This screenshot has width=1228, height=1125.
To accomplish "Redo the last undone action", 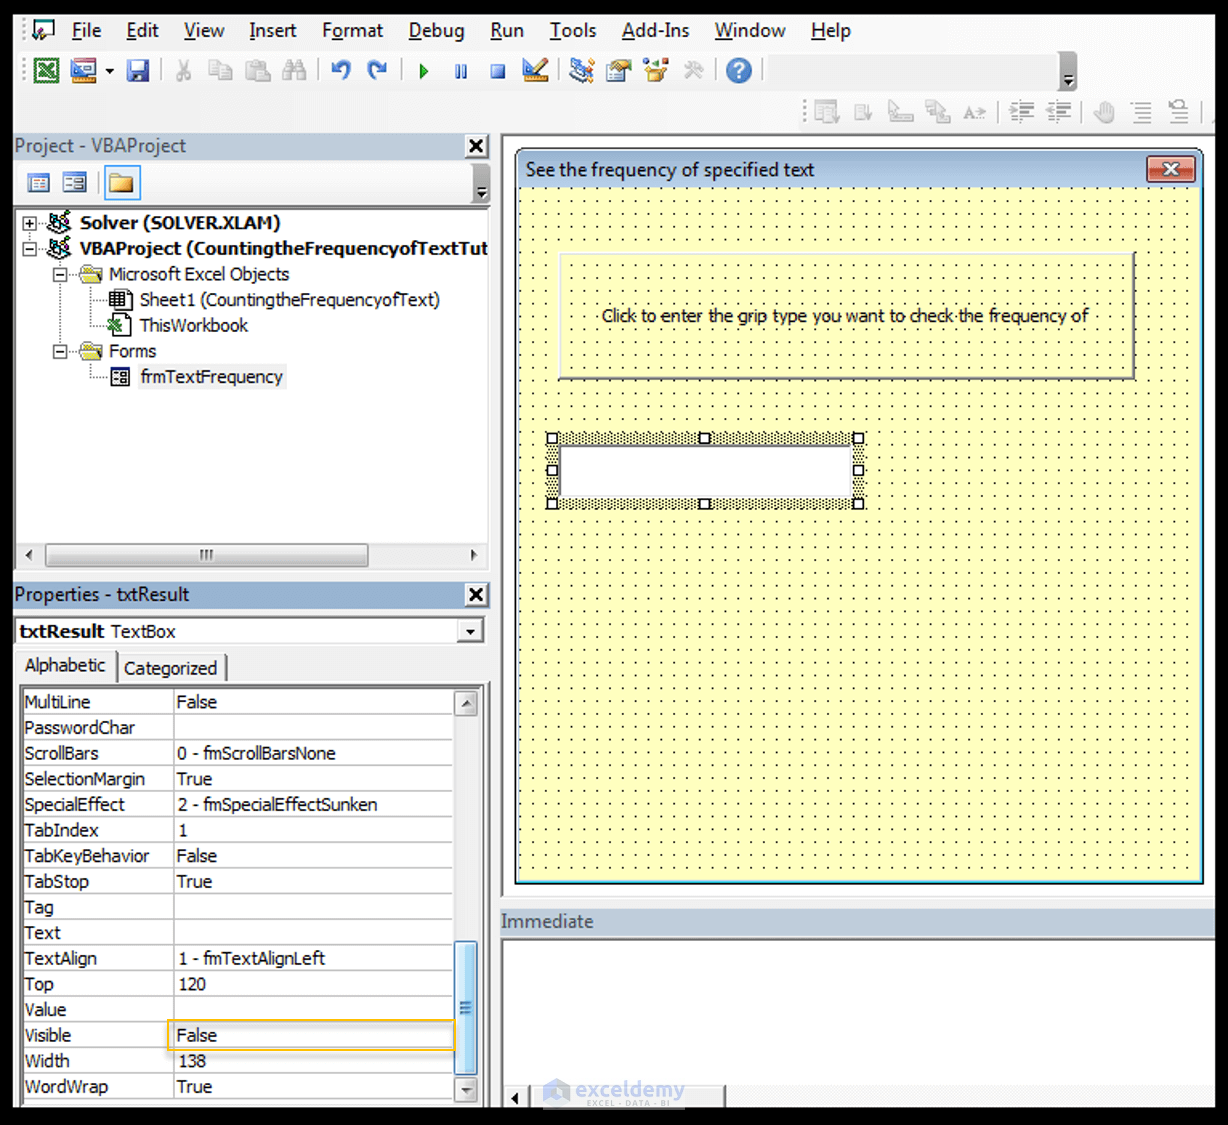I will (x=377, y=70).
